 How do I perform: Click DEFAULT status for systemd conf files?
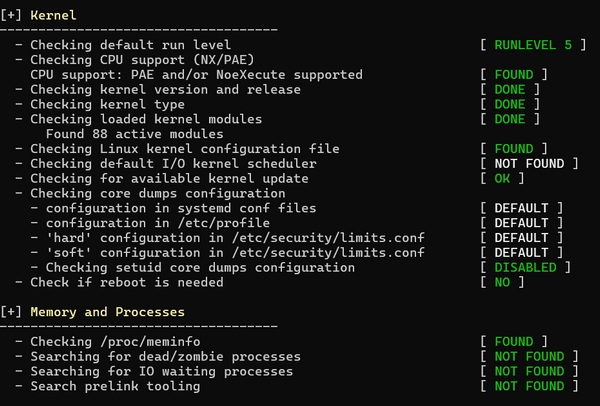click(521, 208)
